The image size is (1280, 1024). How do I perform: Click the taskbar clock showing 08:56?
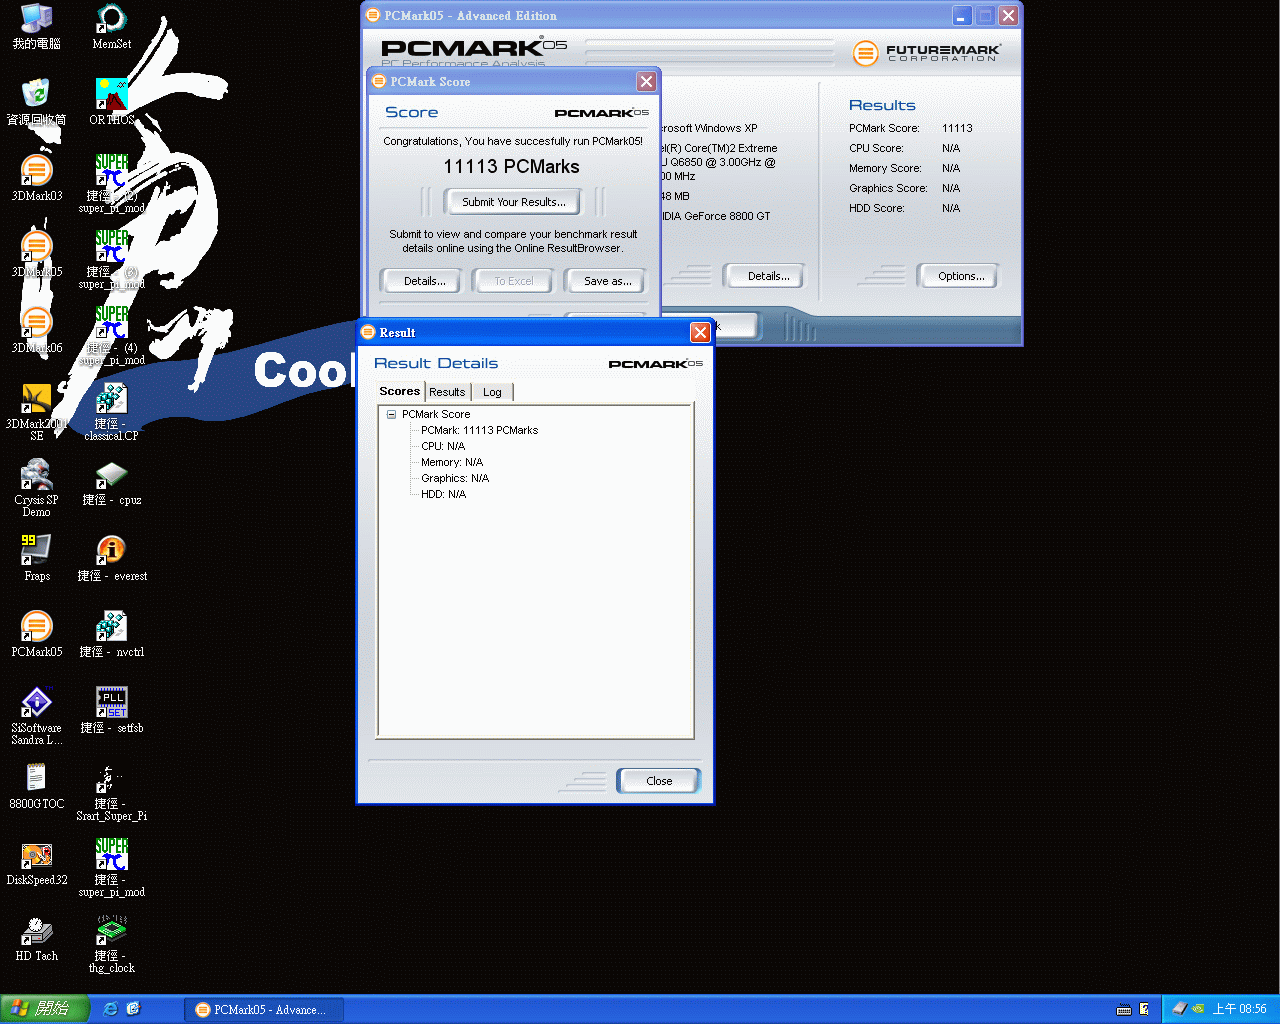[1239, 1009]
